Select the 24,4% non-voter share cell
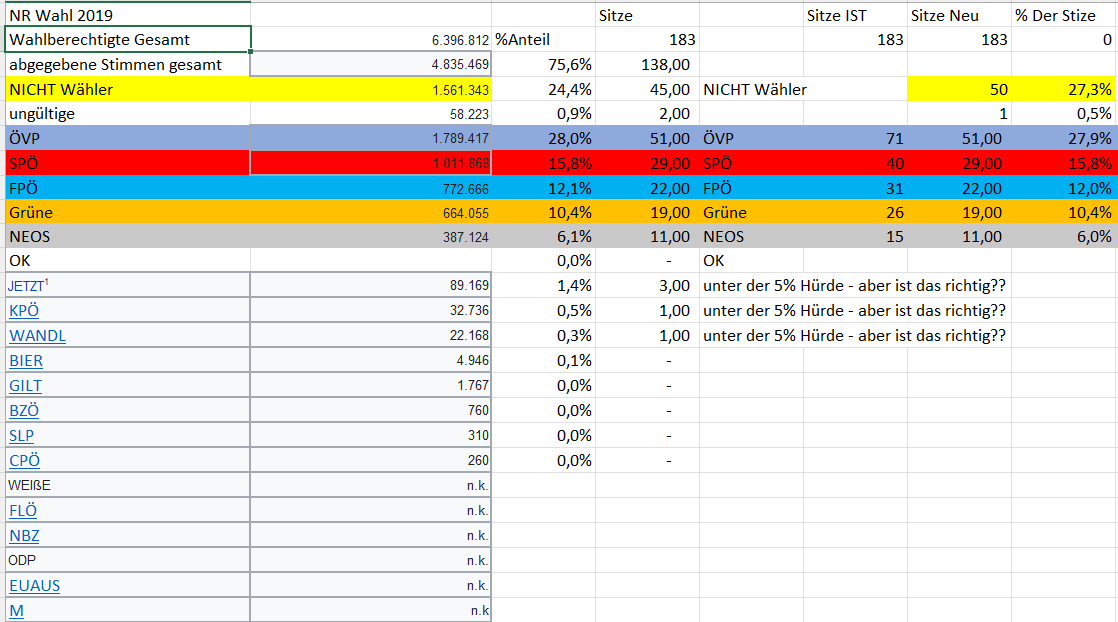The width and height of the screenshot is (1118, 622). (543, 89)
